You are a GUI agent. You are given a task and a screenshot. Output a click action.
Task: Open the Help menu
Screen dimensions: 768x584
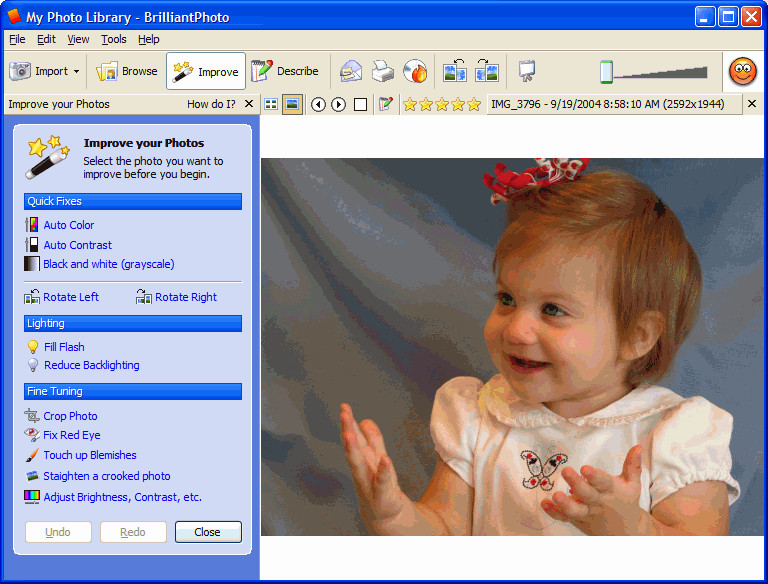pyautogui.click(x=148, y=39)
